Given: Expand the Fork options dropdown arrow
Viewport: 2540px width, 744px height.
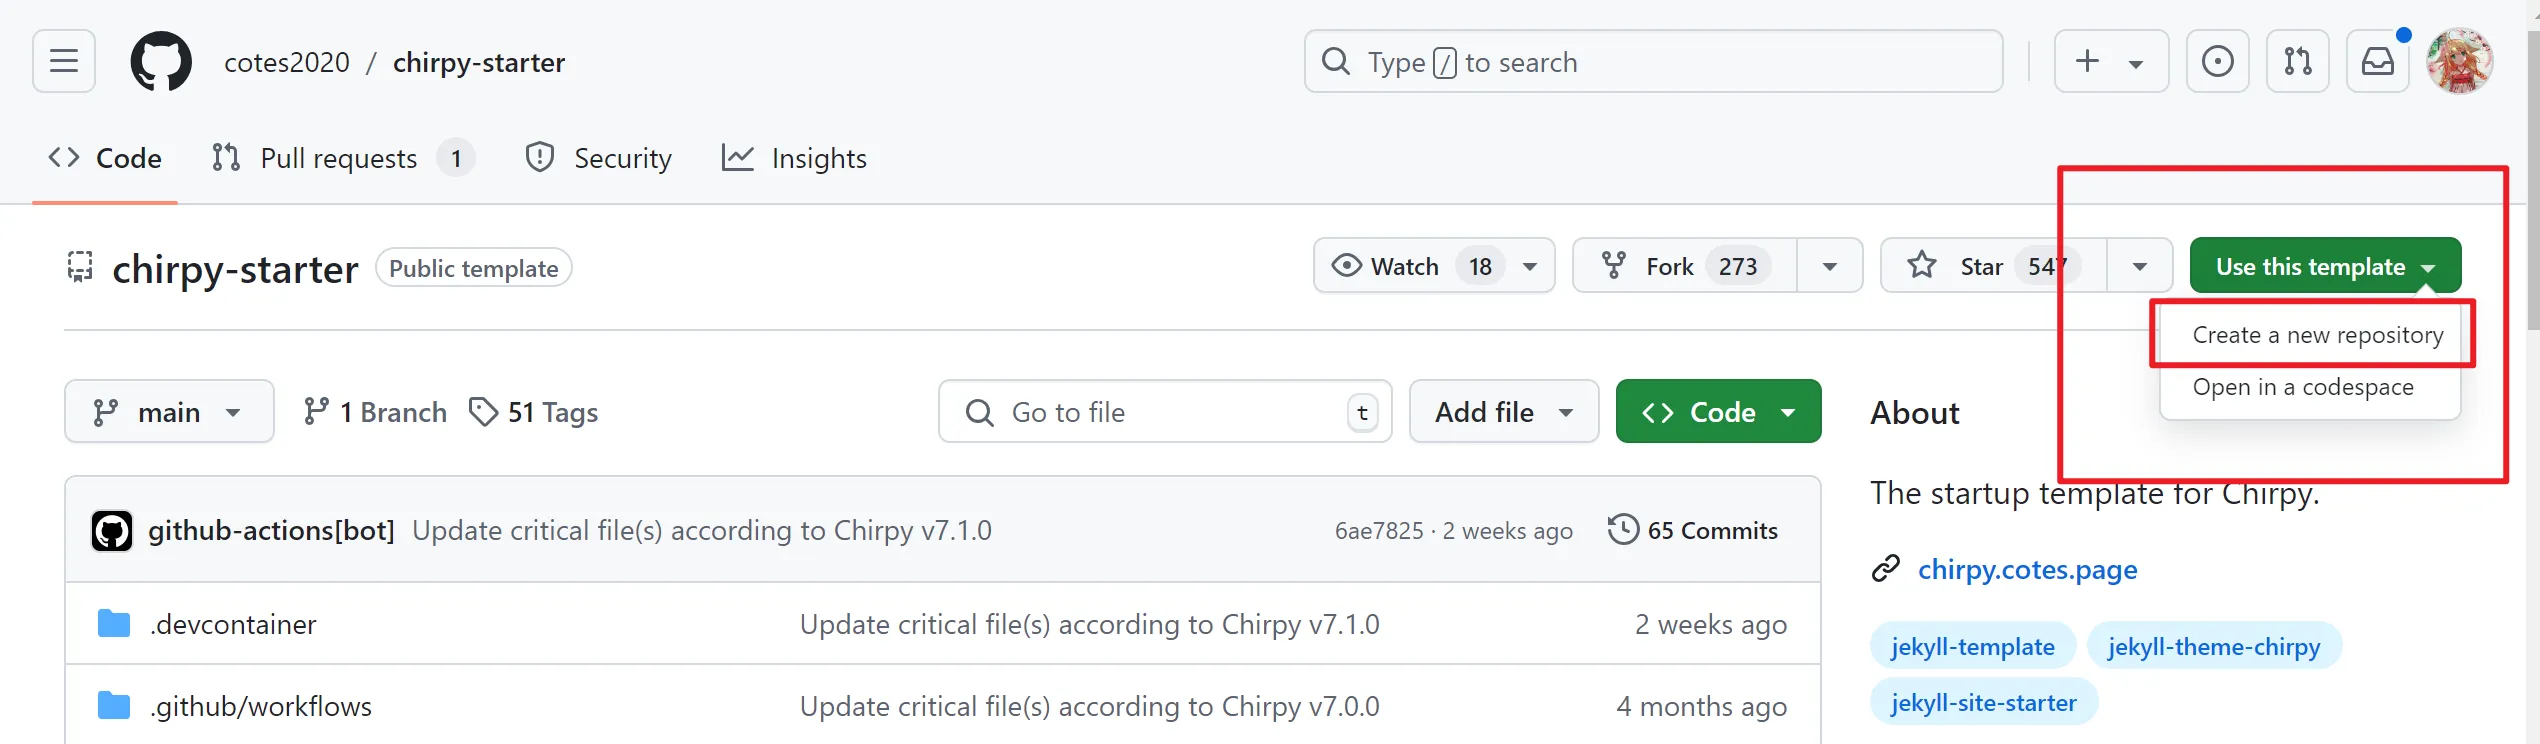Looking at the screenshot, I should 1830,266.
